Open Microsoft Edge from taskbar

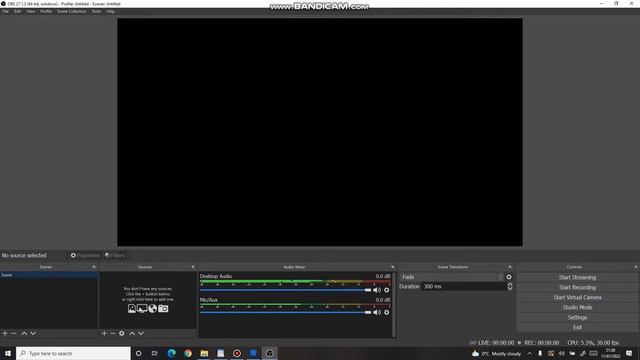(171, 353)
